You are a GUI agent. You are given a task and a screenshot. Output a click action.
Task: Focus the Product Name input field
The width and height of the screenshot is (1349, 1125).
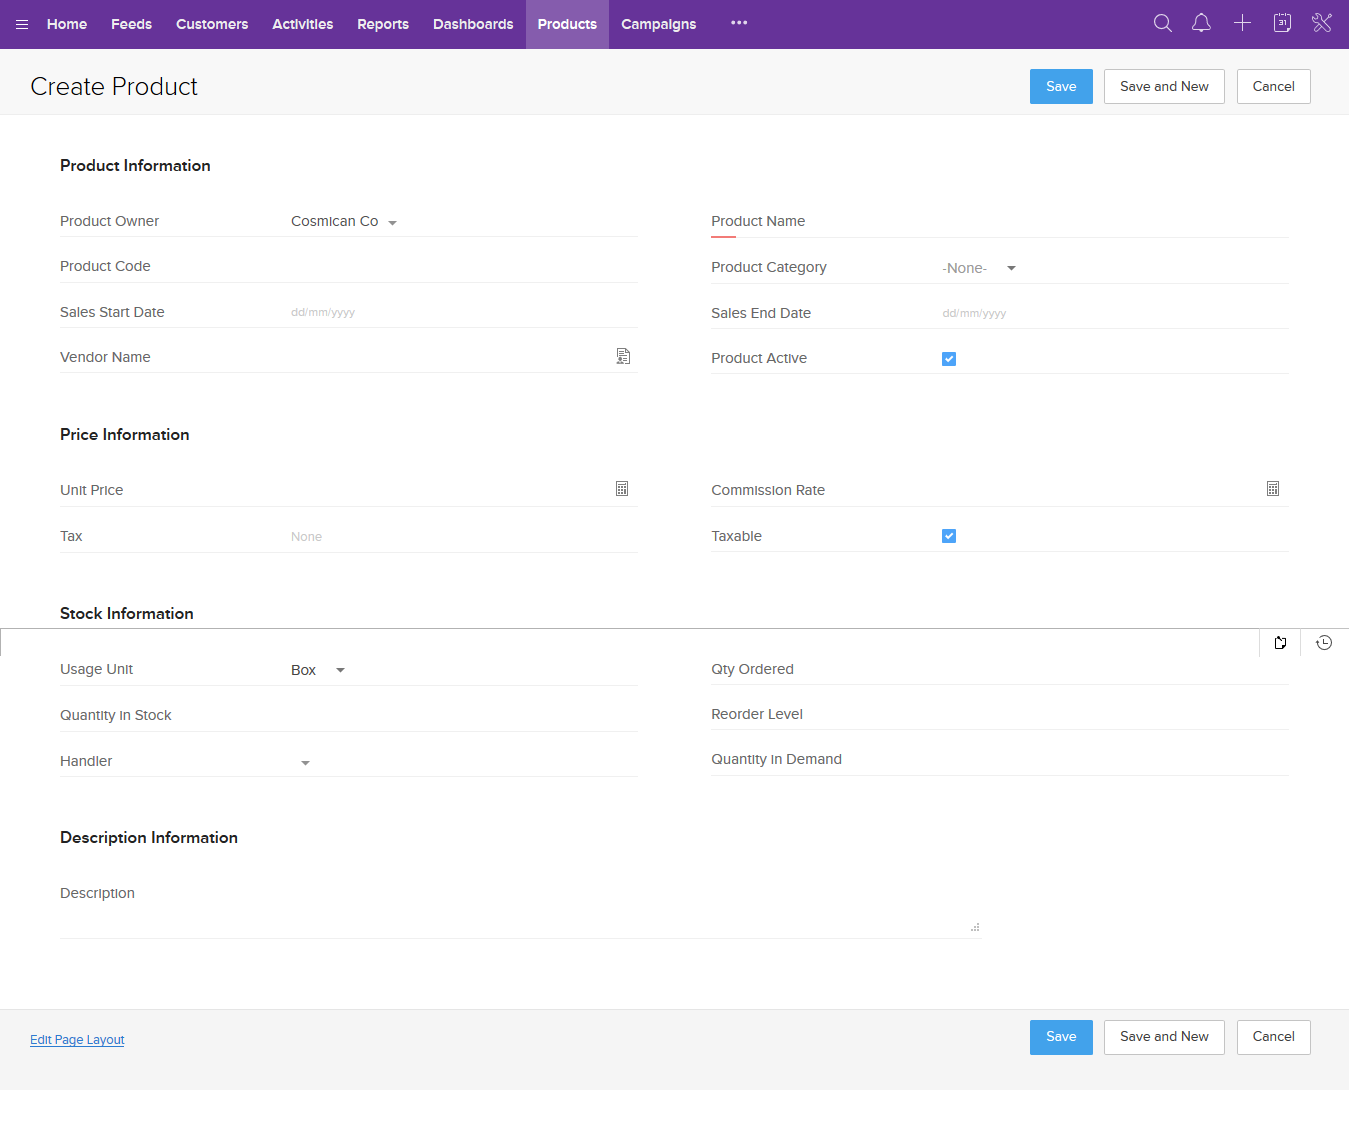click(1115, 222)
